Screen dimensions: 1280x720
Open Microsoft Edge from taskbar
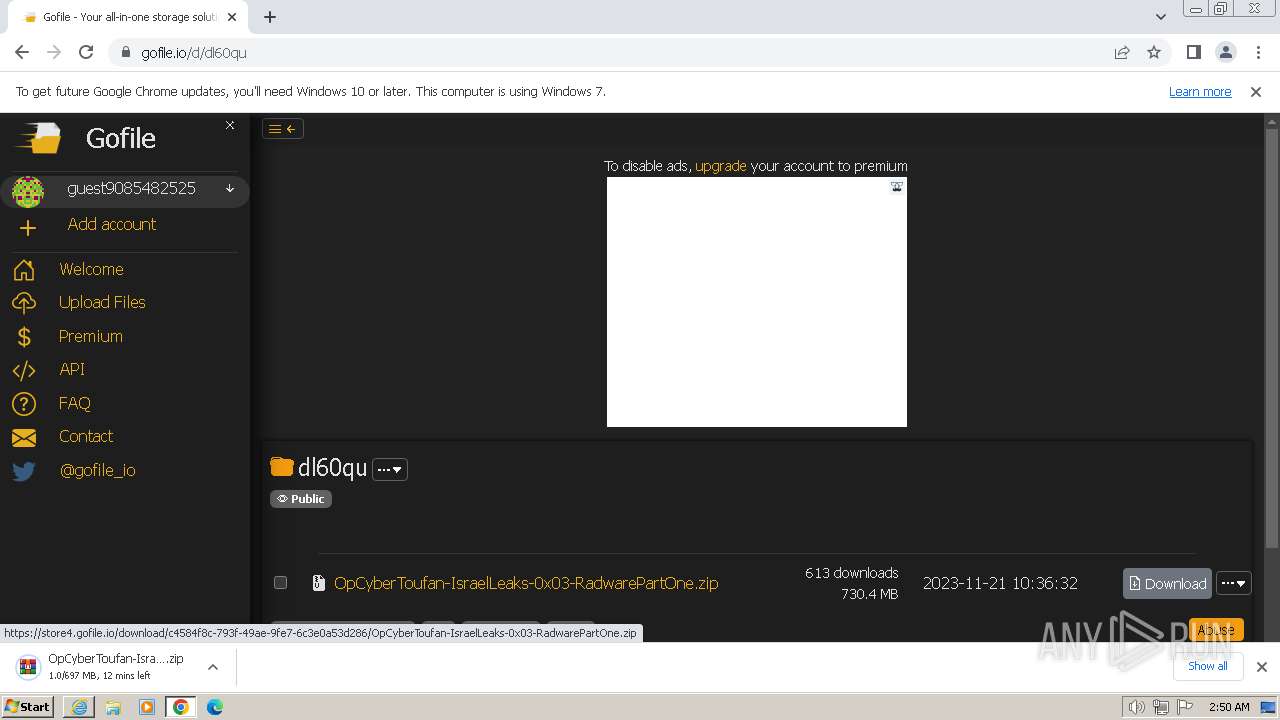click(x=214, y=707)
